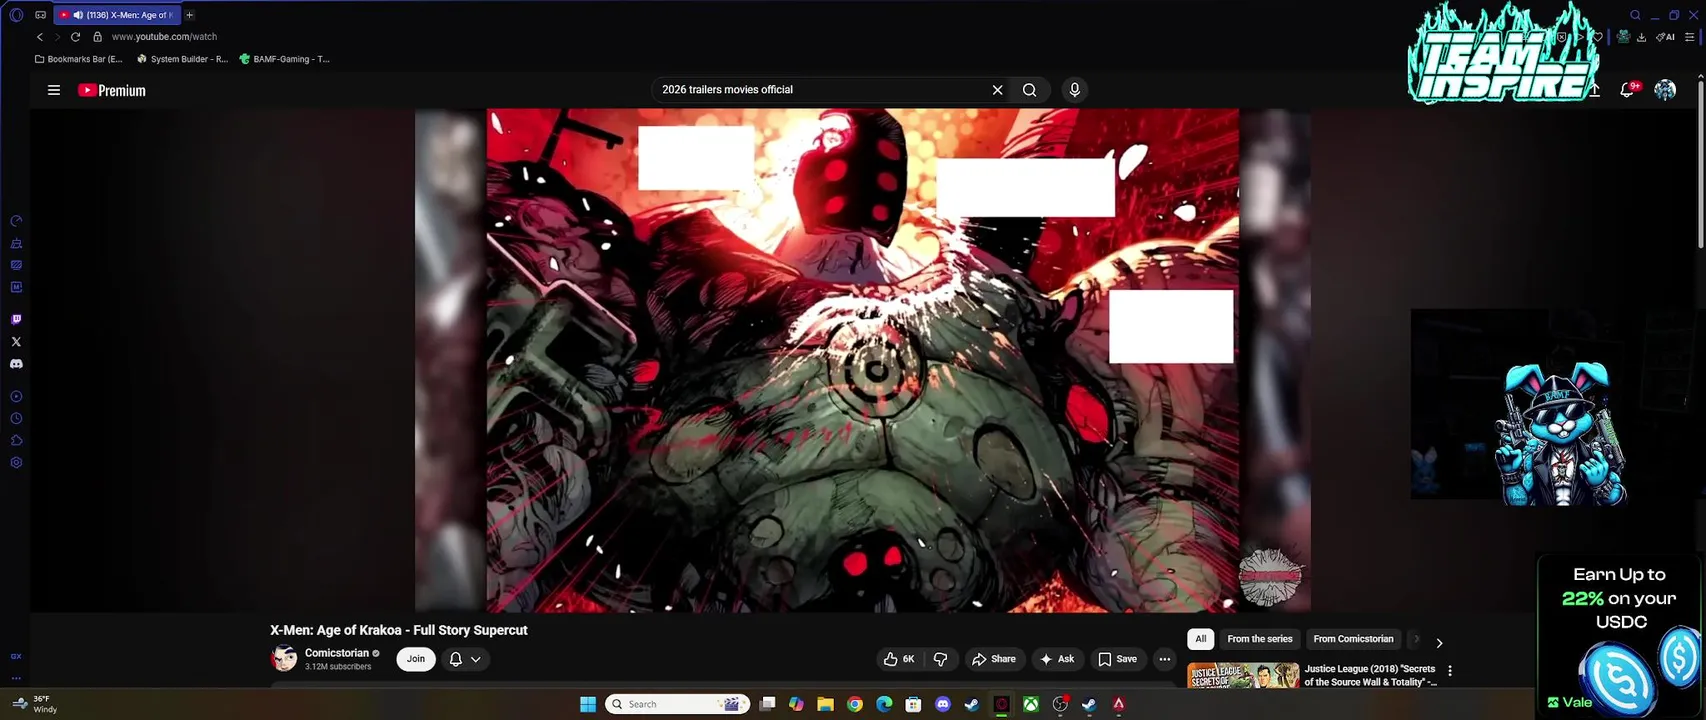
Task: Share the video
Action: [x=994, y=659]
